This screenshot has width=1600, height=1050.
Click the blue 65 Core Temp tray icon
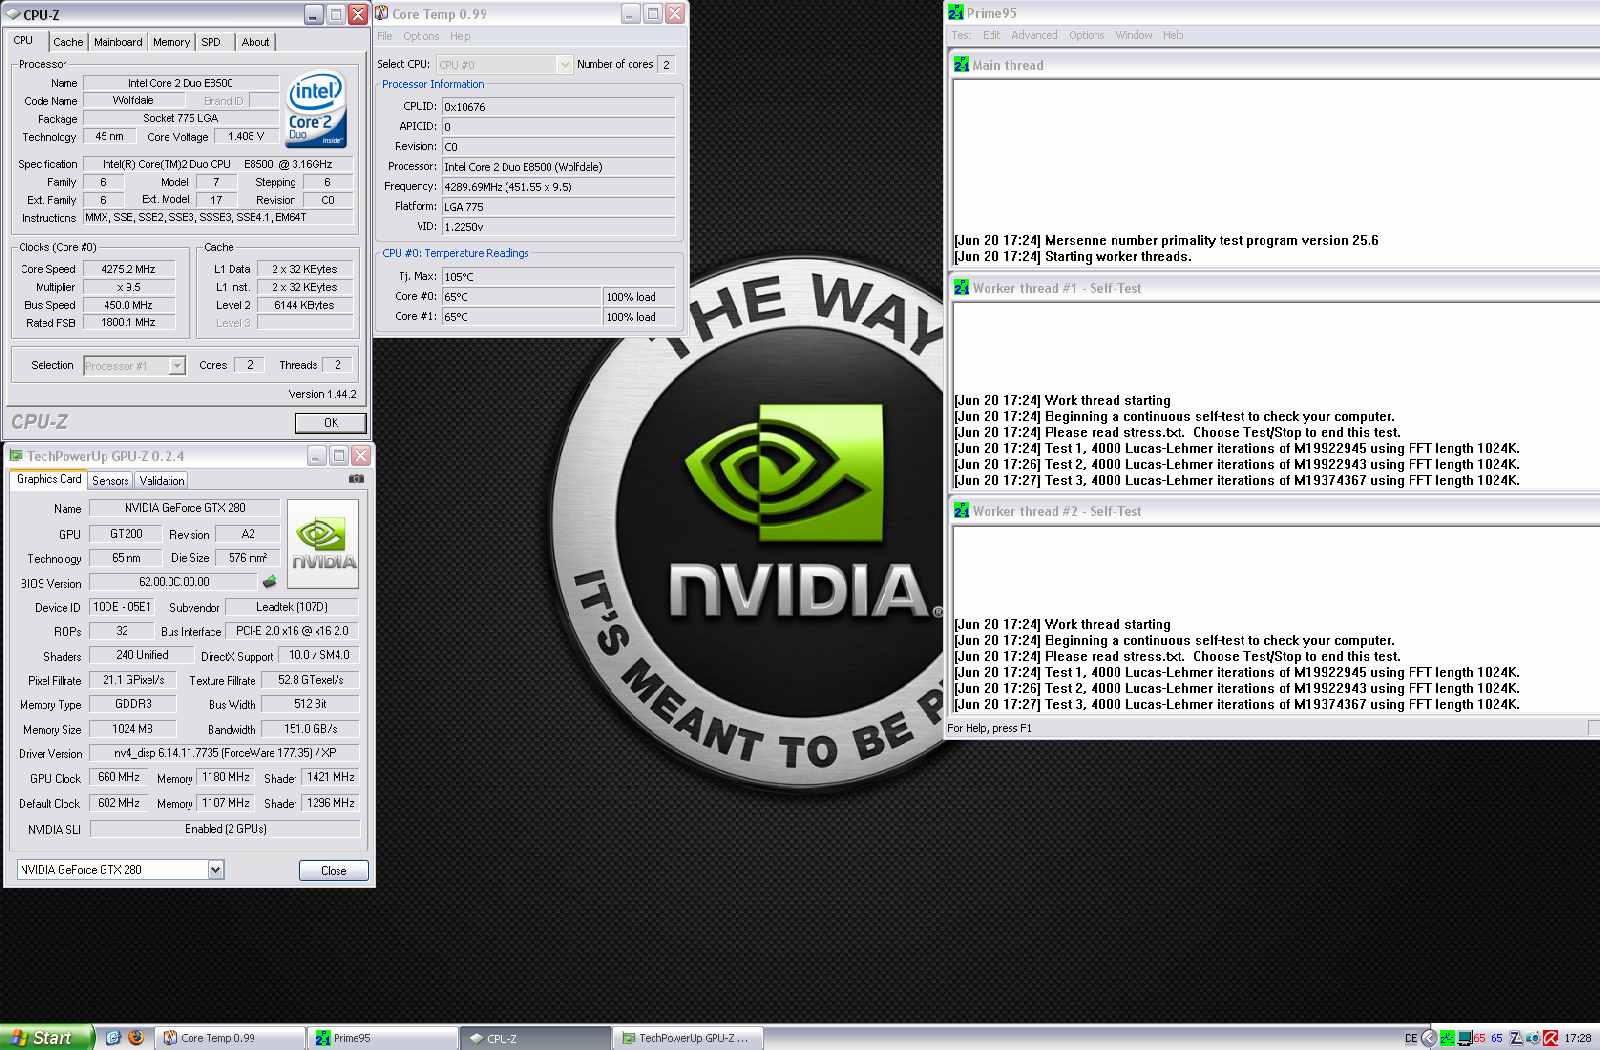[1496, 1038]
